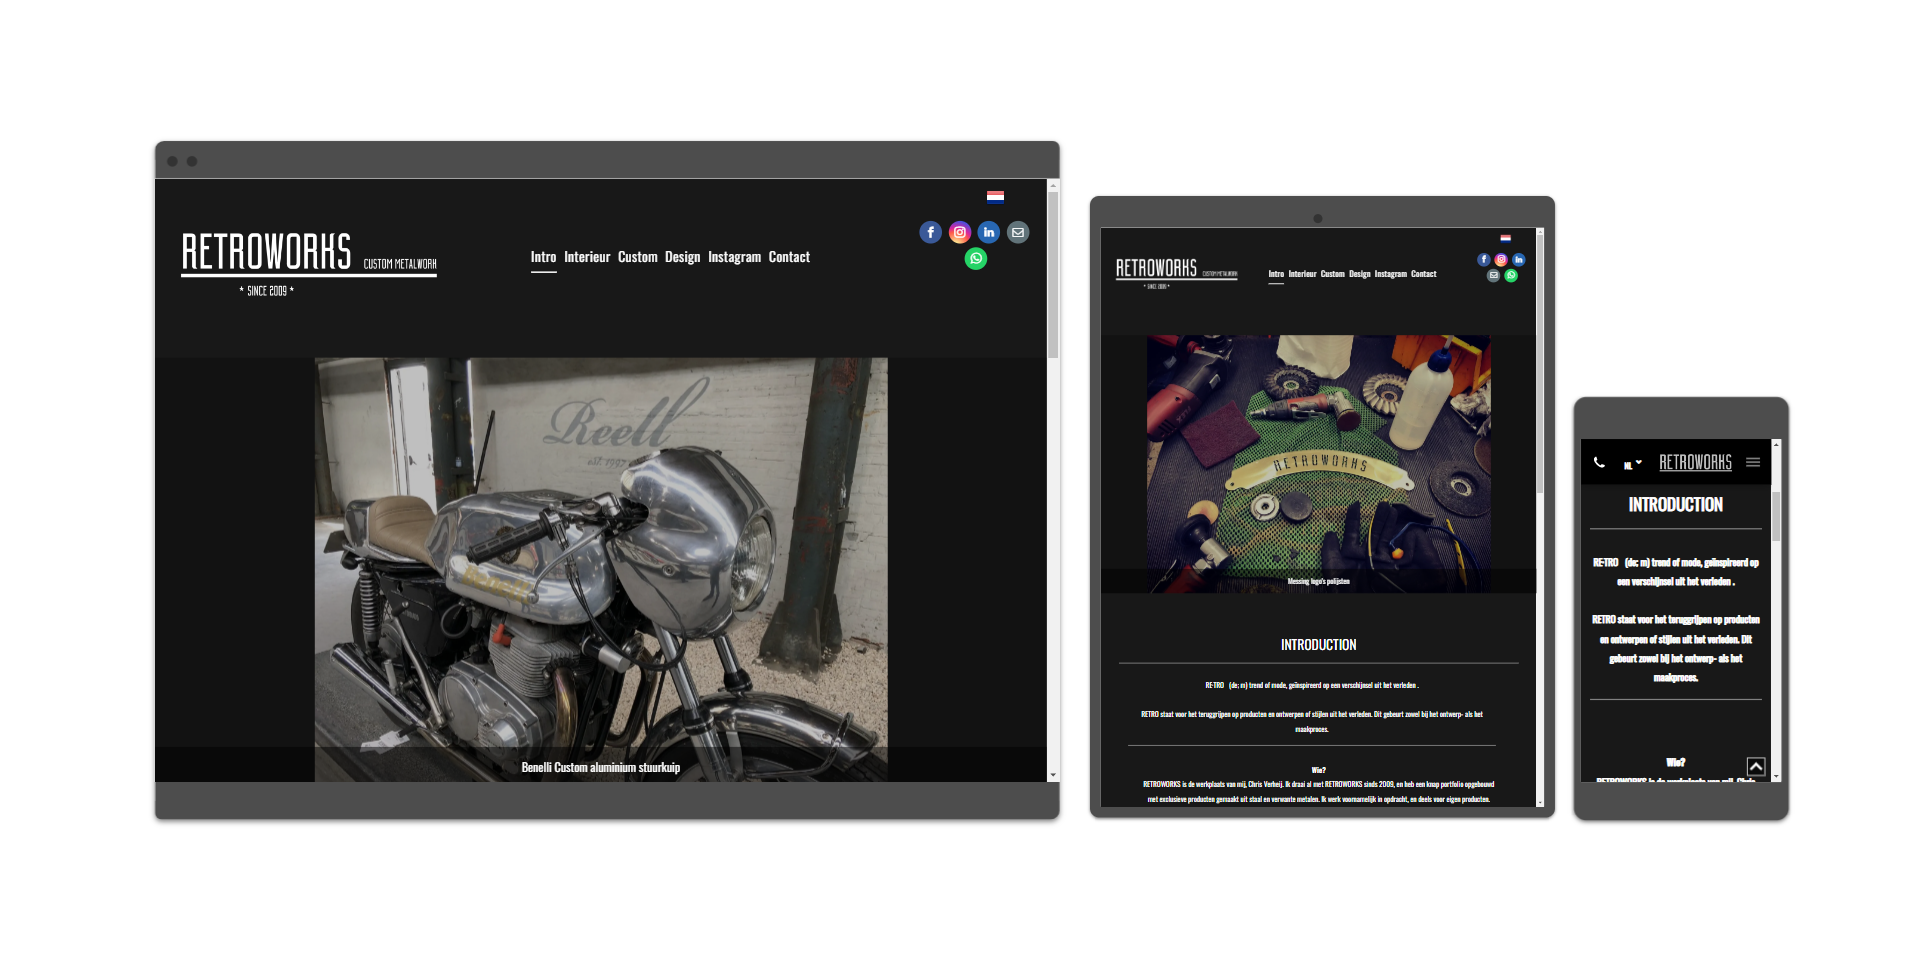Screen dimensions: 1919x960
Task: Select Interieur in desktop navigation menu
Action: [587, 257]
